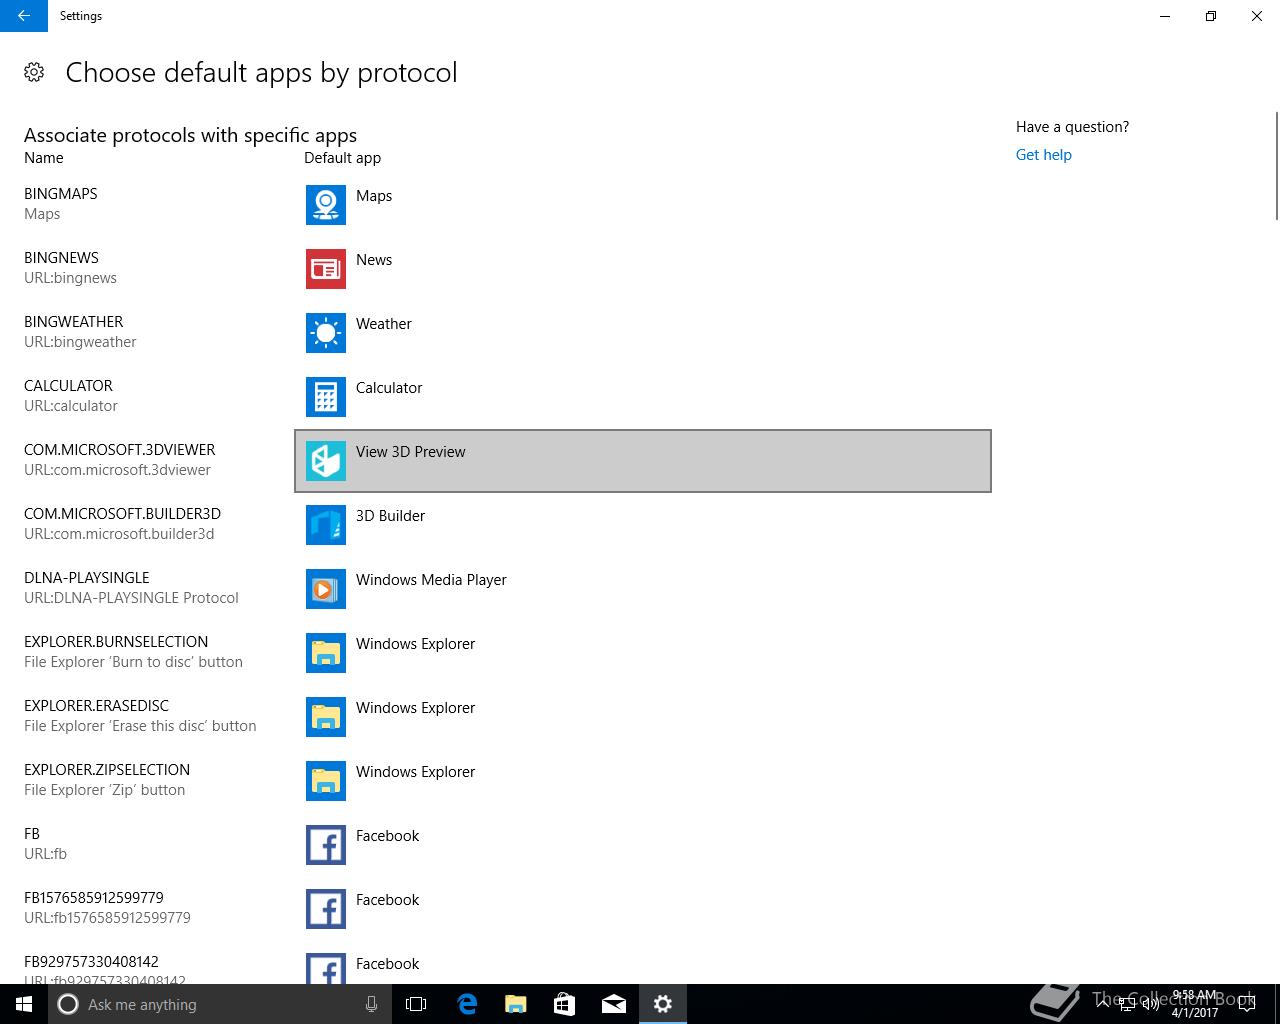The image size is (1280, 1024).
Task: Click the FB1576585912599779 protocol name
Action: pos(94,898)
